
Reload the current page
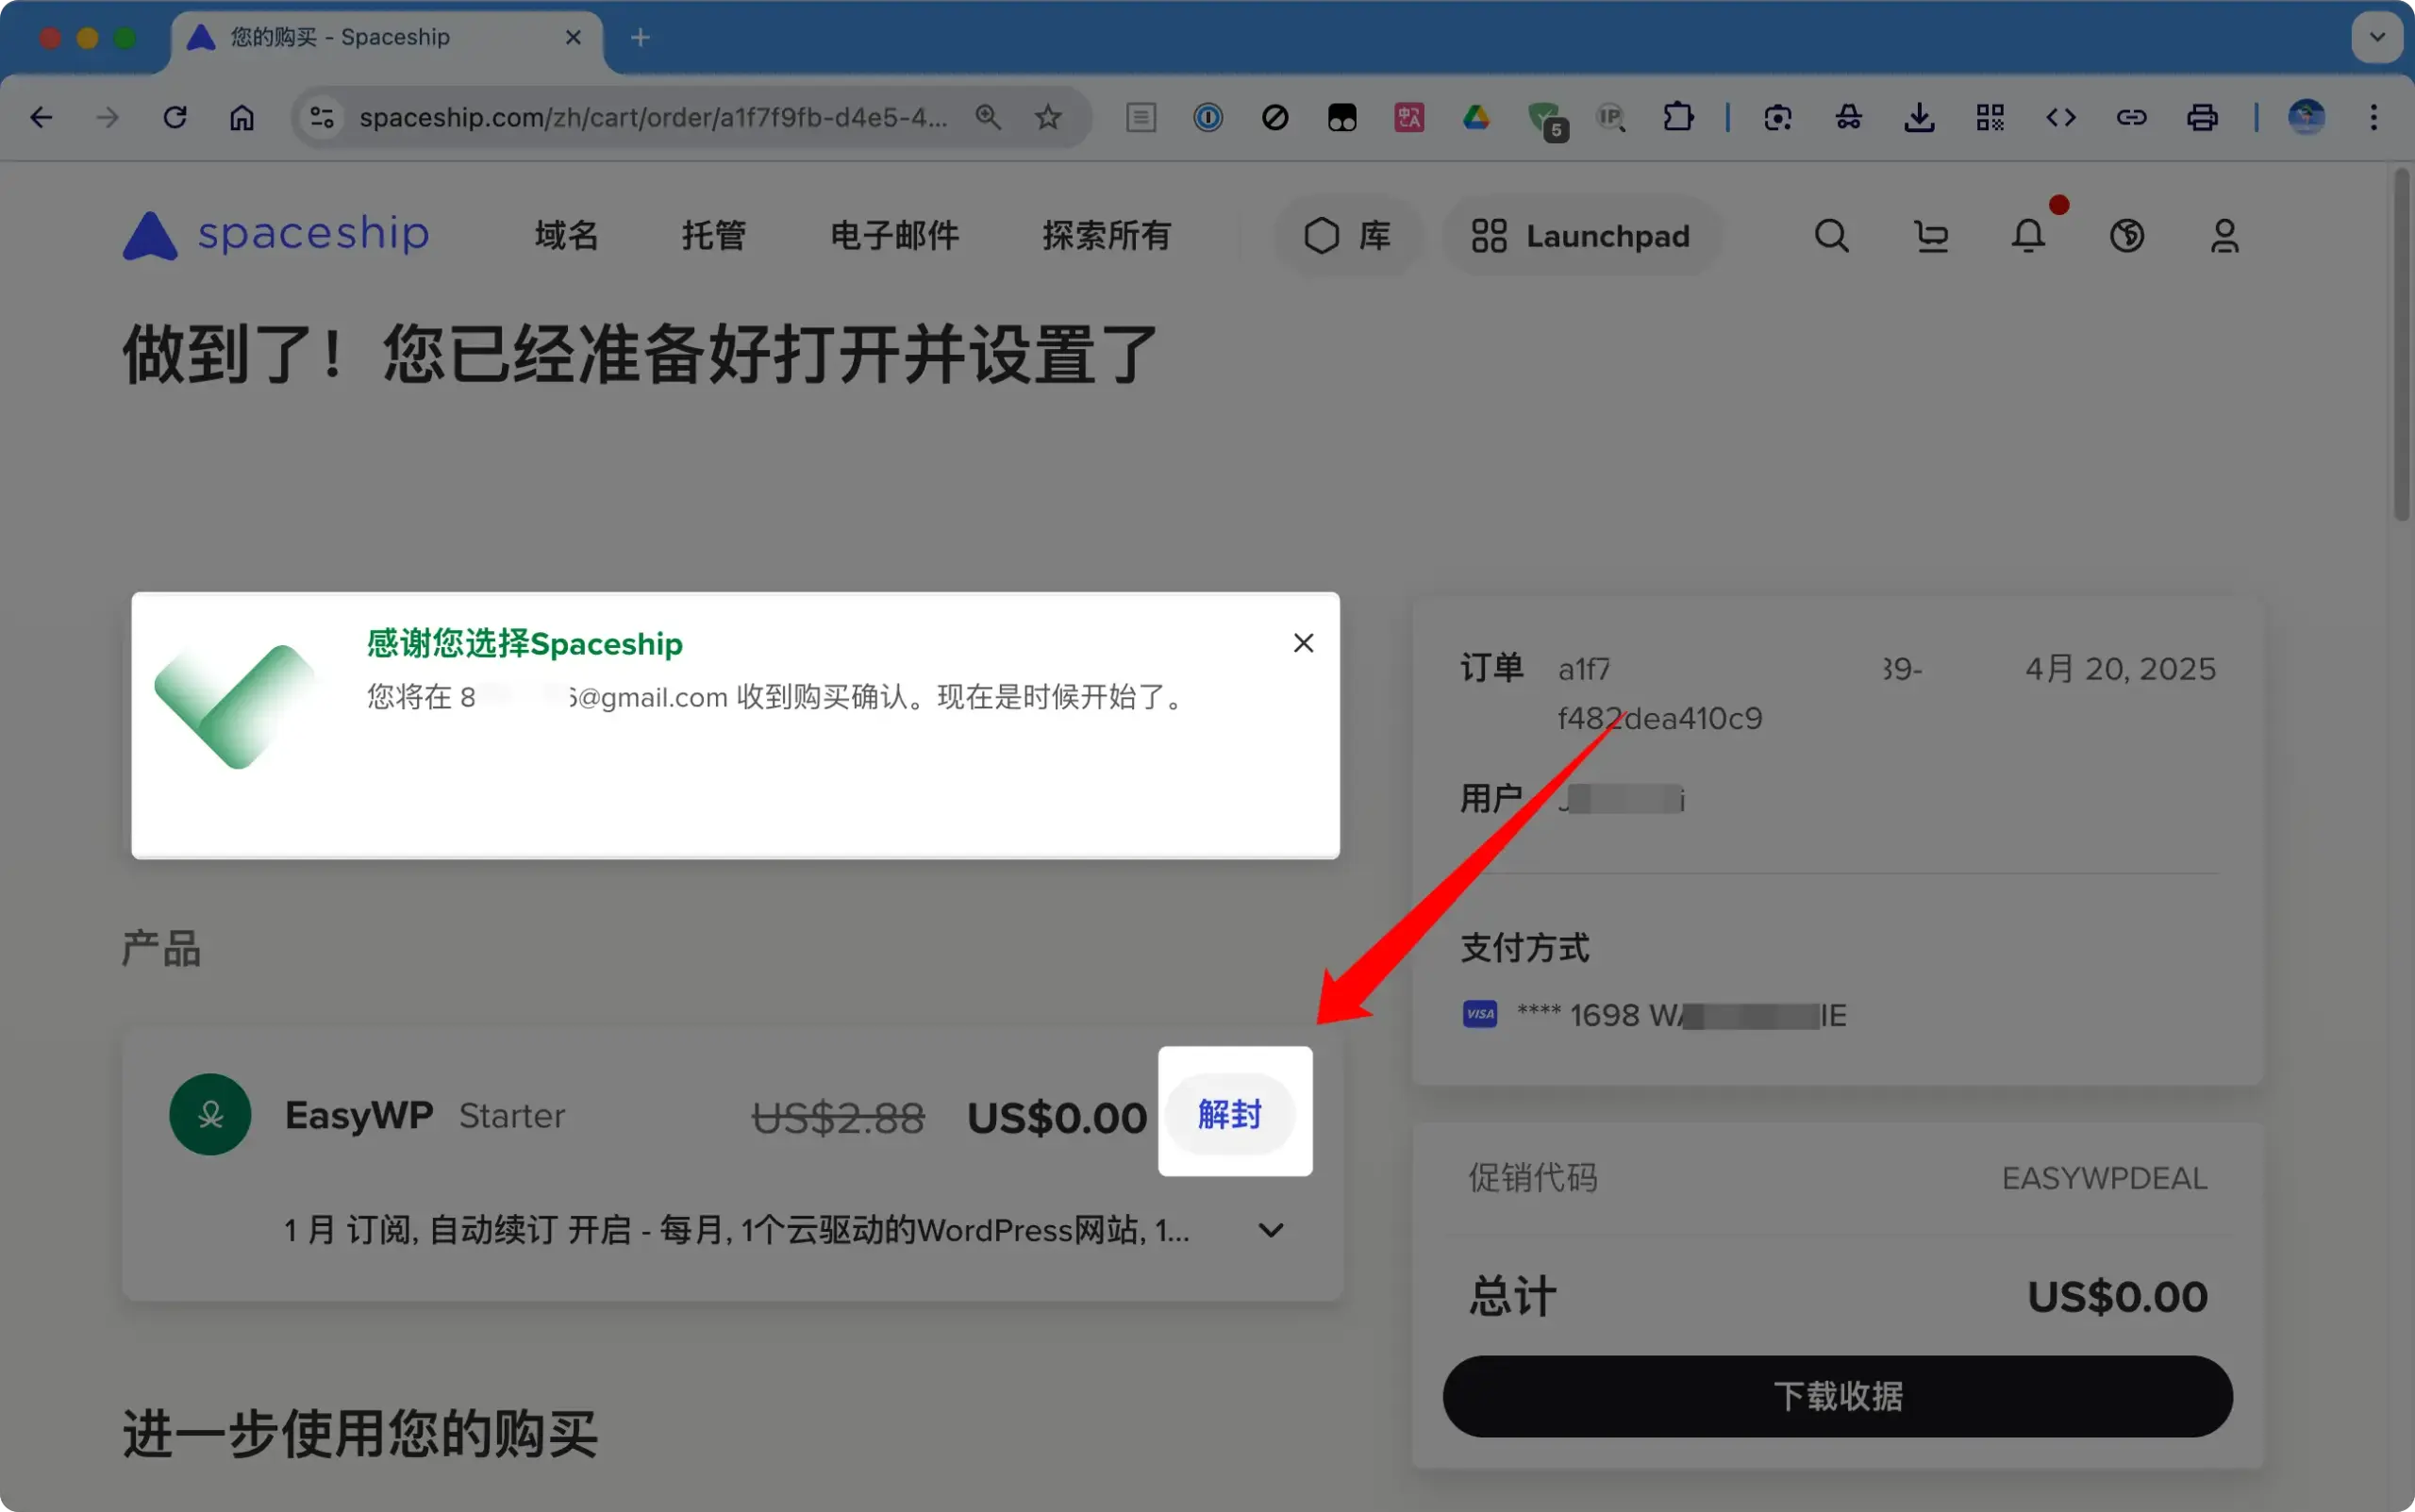(x=175, y=118)
